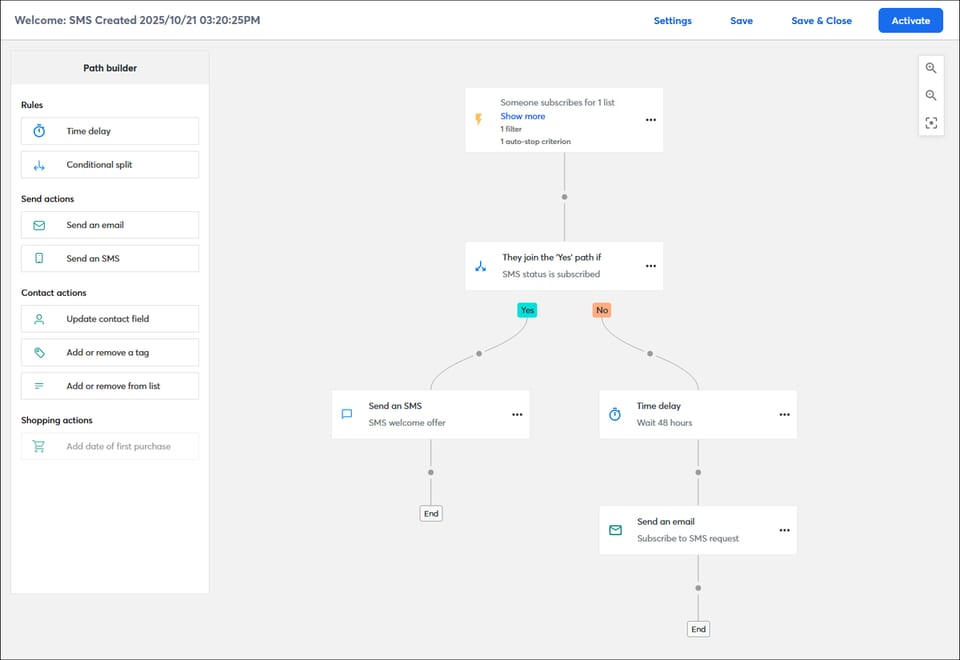The width and height of the screenshot is (960, 660).
Task: Click the End marker under the email path
Action: click(x=698, y=629)
